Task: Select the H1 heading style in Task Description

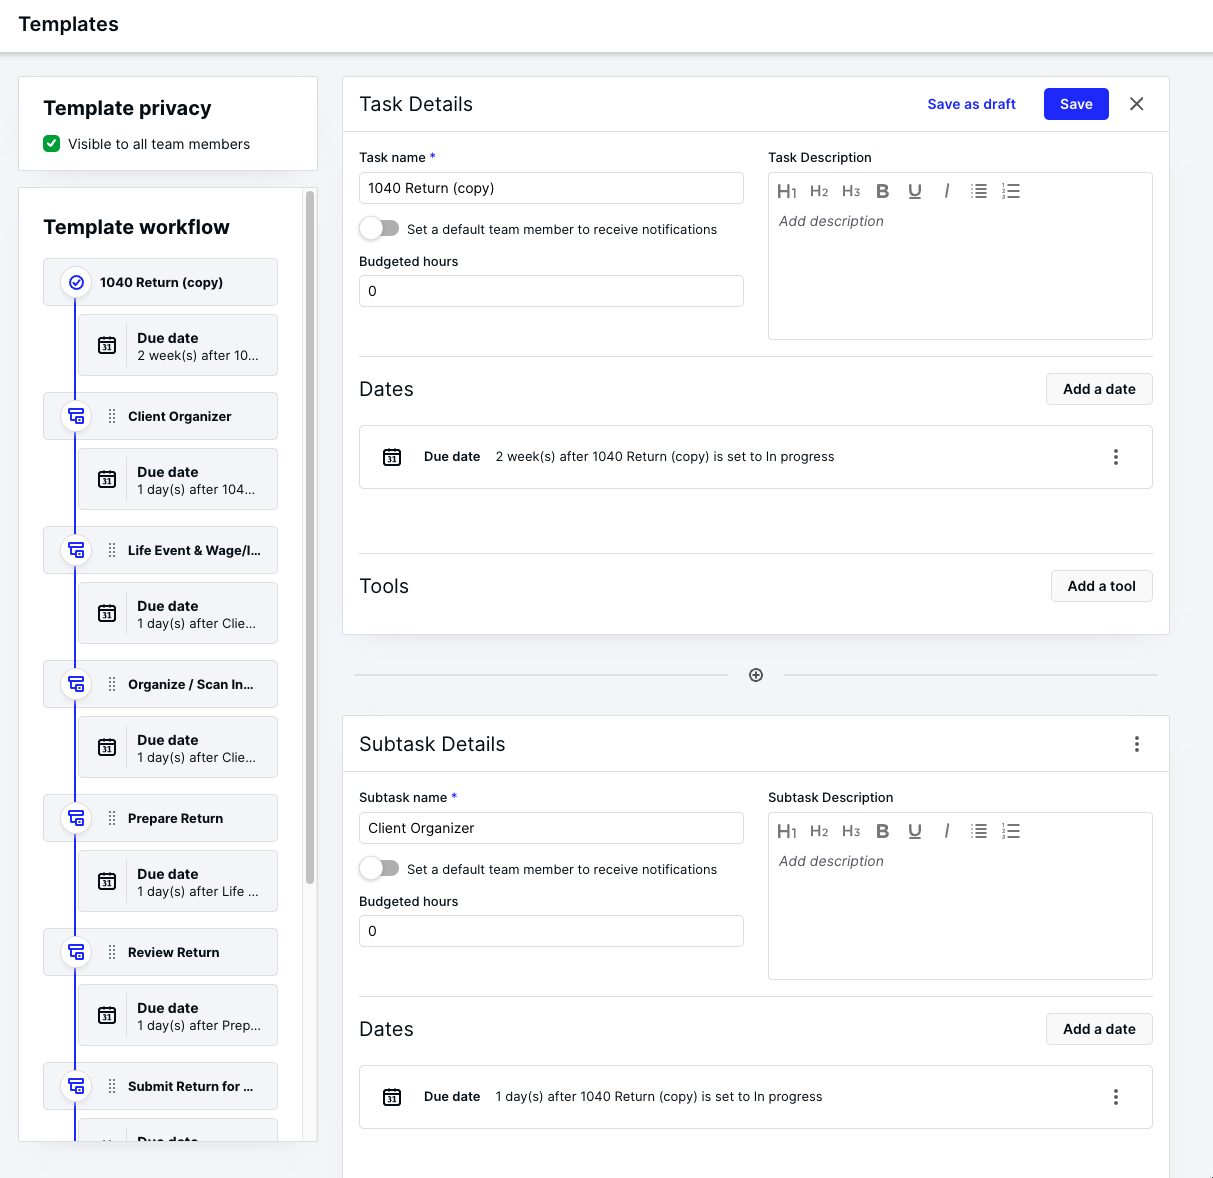Action: pos(788,190)
